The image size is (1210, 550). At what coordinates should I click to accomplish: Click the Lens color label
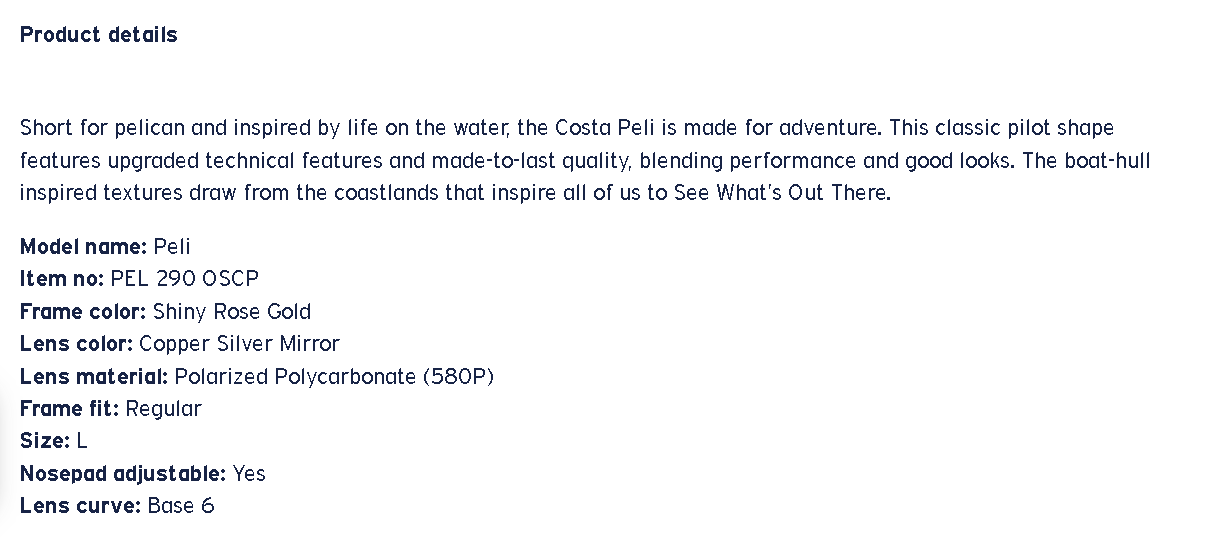pyautogui.click(x=76, y=344)
